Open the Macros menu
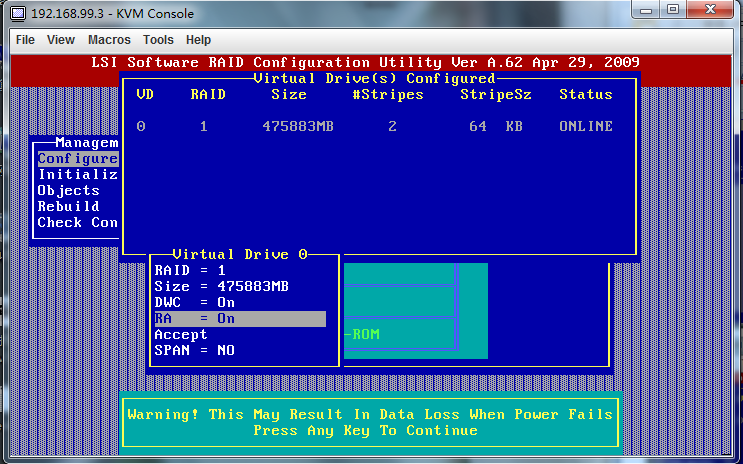 pyautogui.click(x=109, y=40)
